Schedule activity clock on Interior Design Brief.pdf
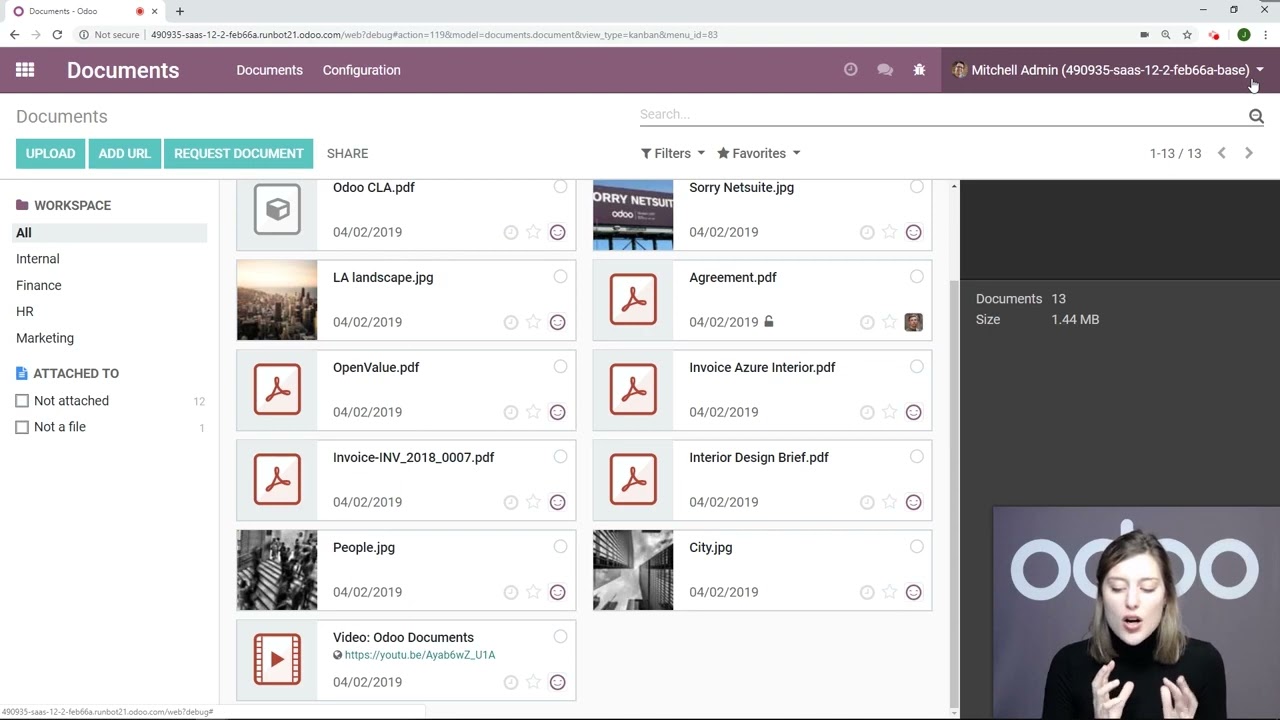This screenshot has height=720, width=1280. [867, 502]
